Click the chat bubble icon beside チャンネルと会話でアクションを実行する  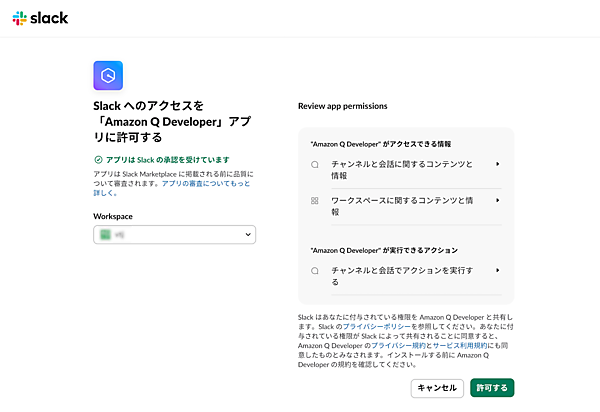[x=314, y=270]
